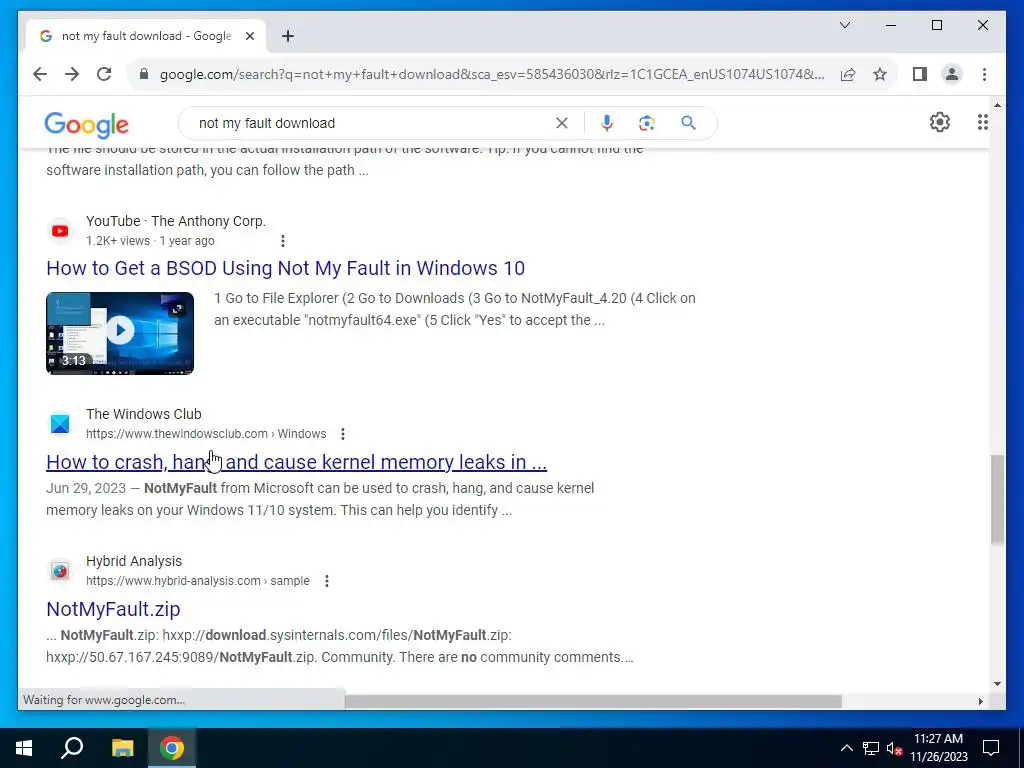Open Google quick settings gear
Viewport: 1024px width, 768px height.
click(939, 122)
